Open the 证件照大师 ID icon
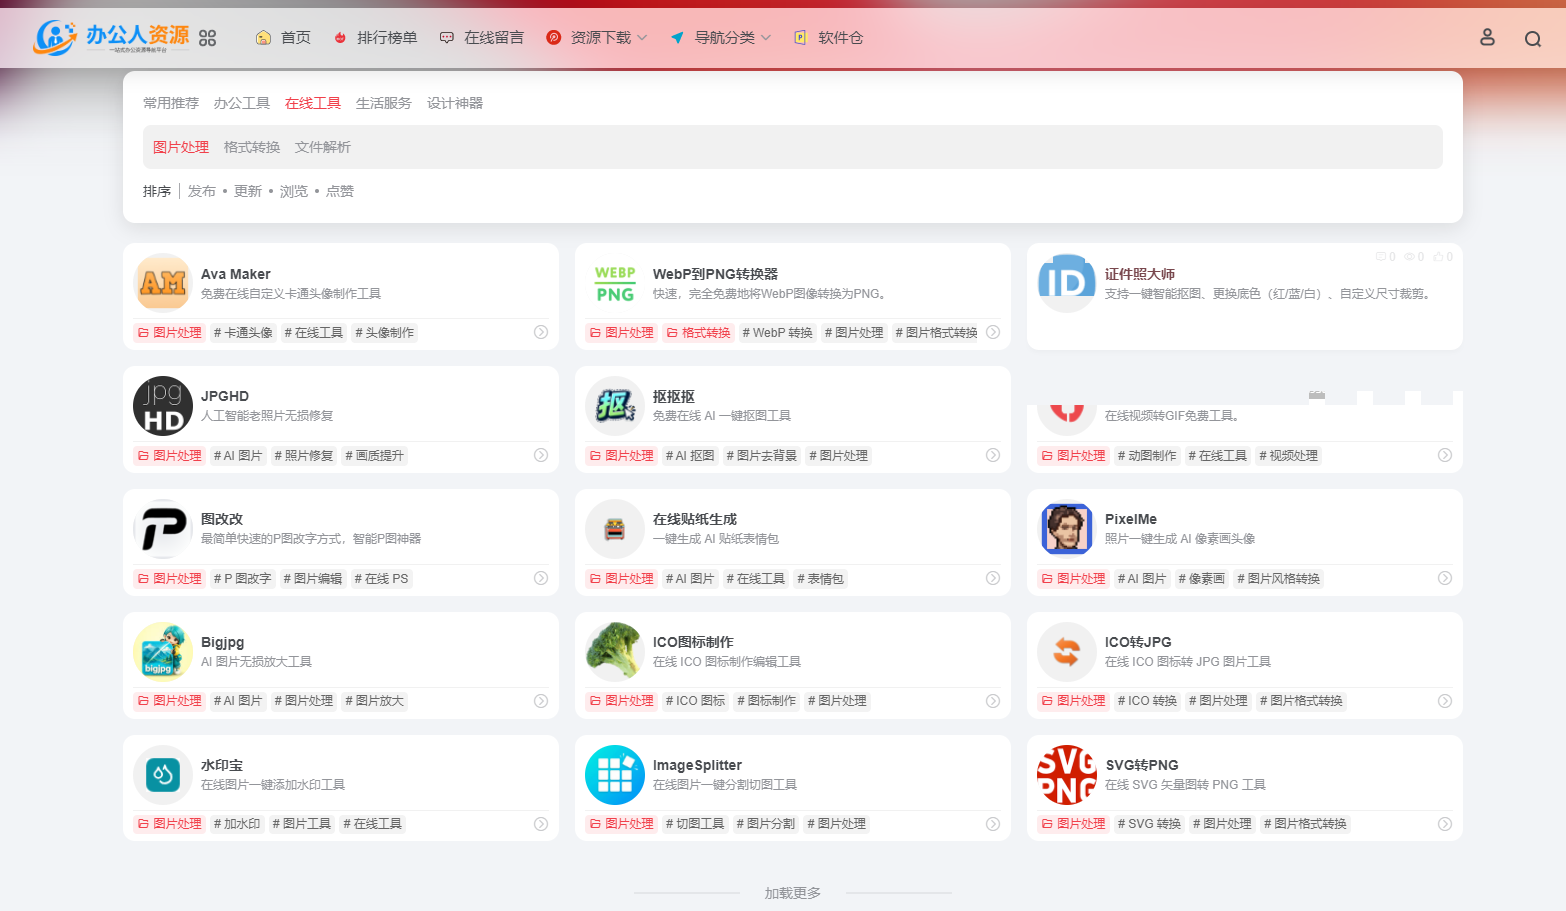The image size is (1566, 911). click(1067, 283)
